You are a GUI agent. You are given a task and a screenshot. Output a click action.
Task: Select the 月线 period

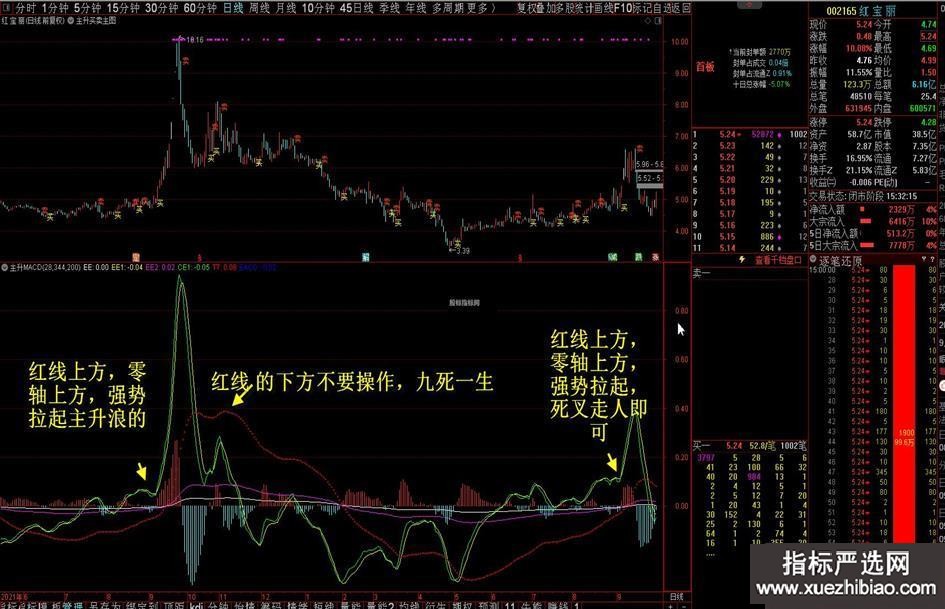[286, 8]
